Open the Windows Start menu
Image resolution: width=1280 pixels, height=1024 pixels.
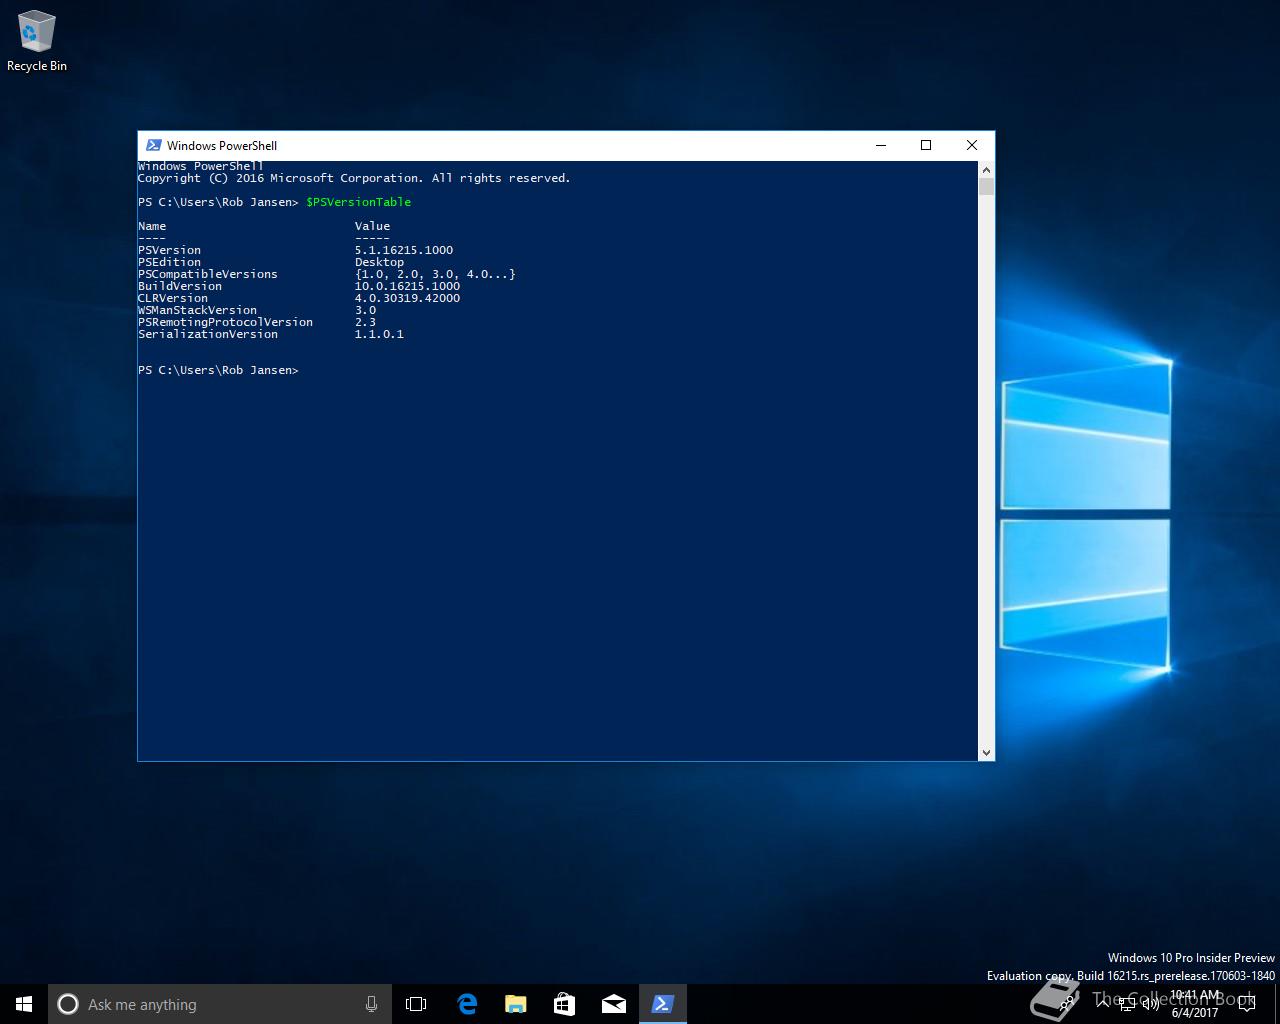click(24, 1004)
